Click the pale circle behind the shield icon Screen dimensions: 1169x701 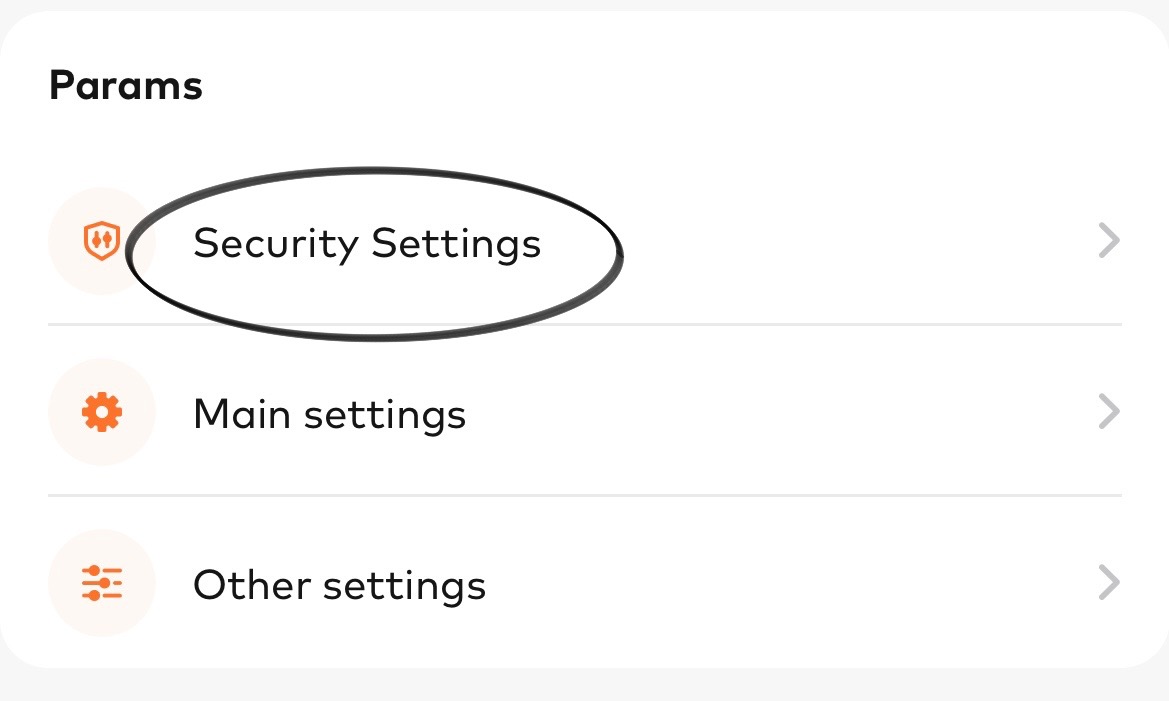(x=70, y=215)
